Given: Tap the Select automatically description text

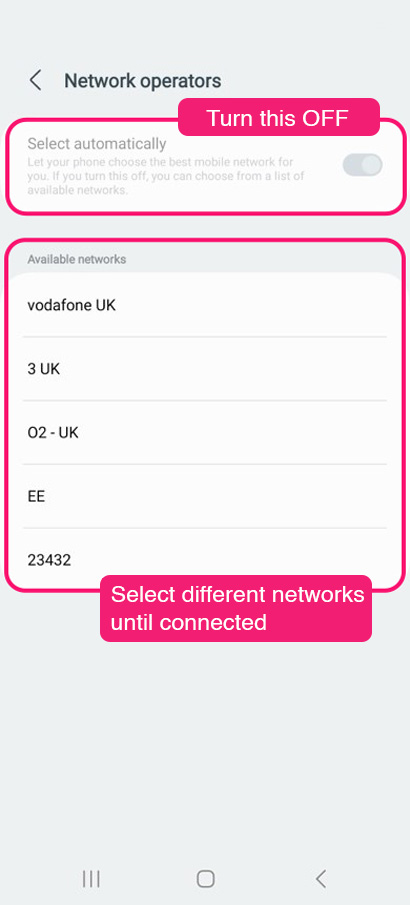Looking at the screenshot, I should tap(166, 175).
